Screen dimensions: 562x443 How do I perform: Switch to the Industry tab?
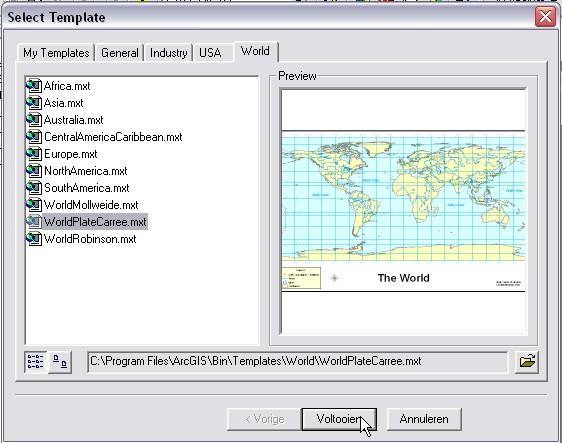point(168,53)
